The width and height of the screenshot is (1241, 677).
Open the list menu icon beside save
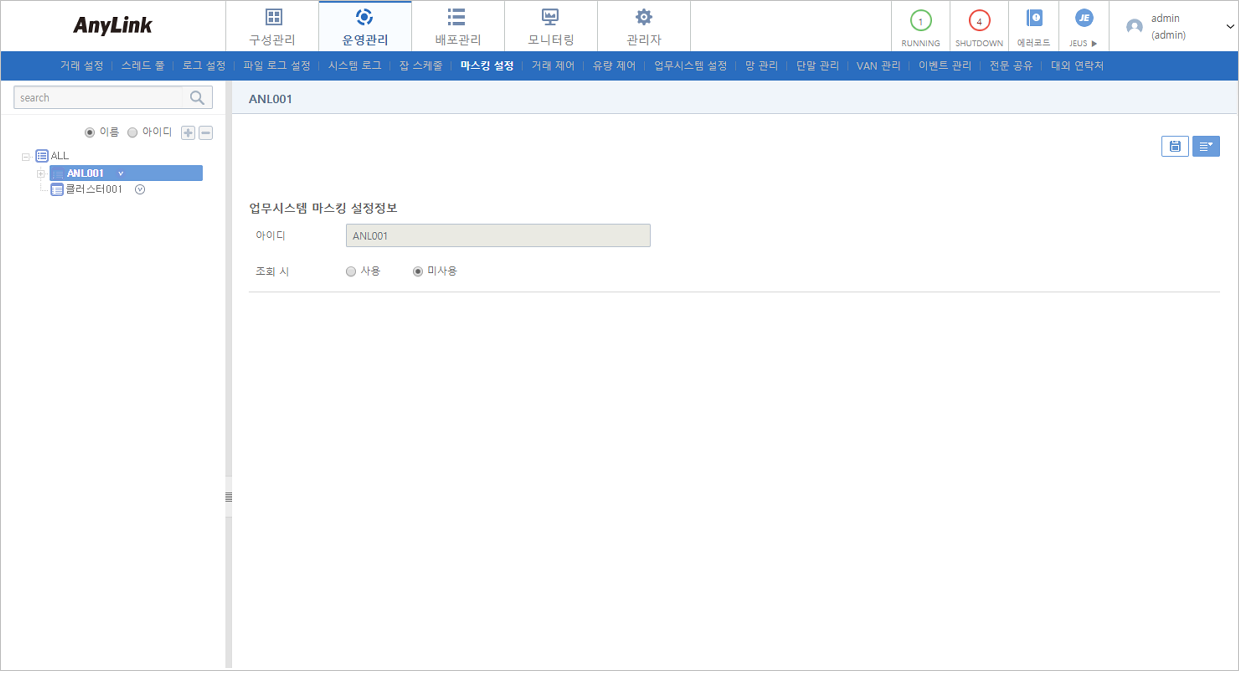tap(1205, 147)
